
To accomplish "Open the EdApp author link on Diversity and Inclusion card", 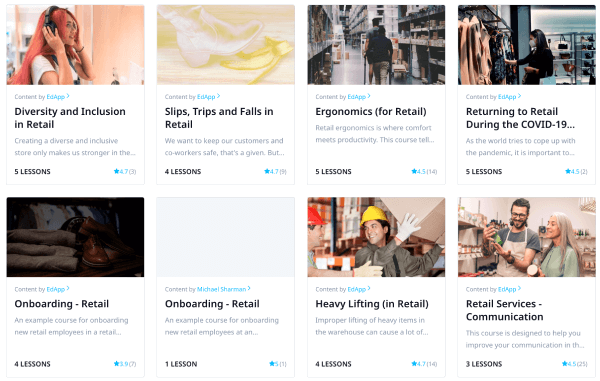I will pos(55,97).
